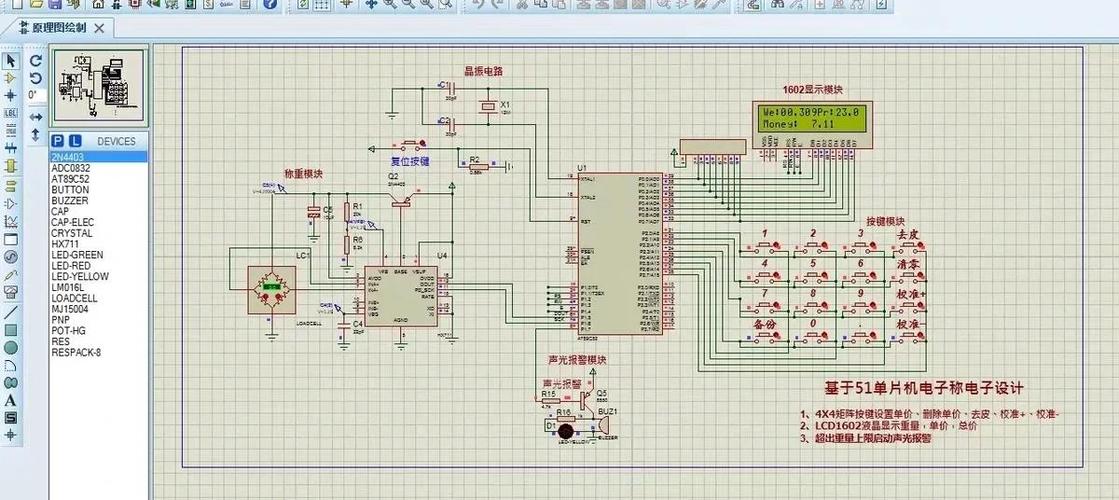The image size is (1119, 500).
Task: Select the 2D line drawing tool
Action: click(11, 312)
